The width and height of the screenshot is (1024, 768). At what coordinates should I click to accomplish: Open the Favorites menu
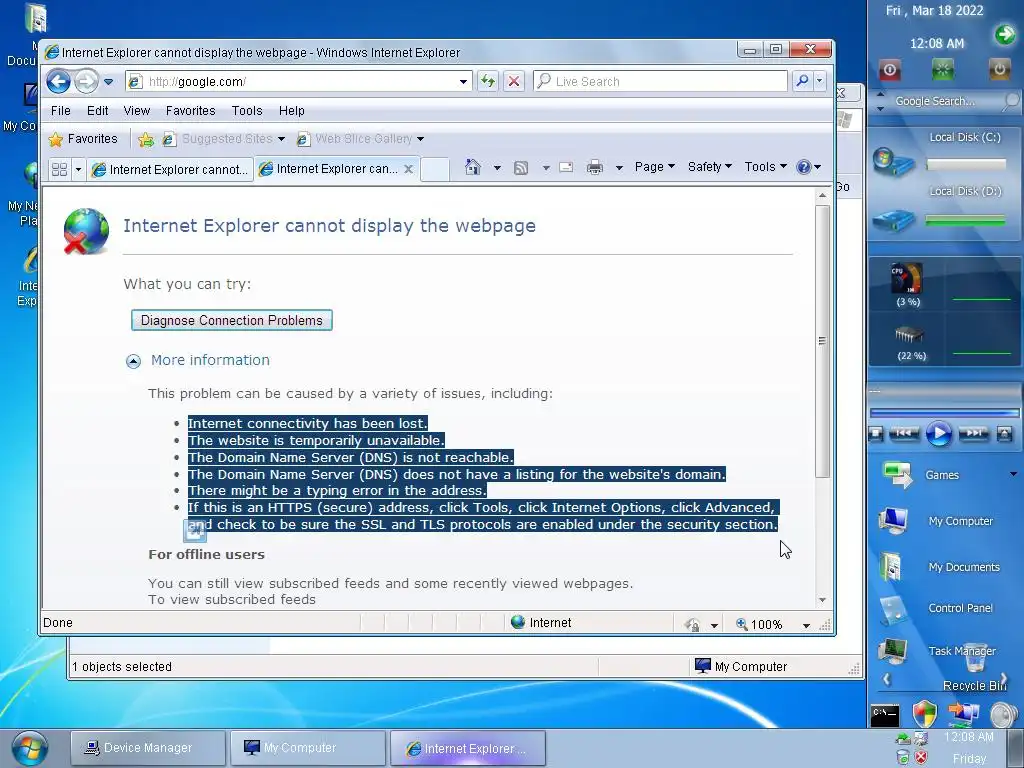coord(190,111)
